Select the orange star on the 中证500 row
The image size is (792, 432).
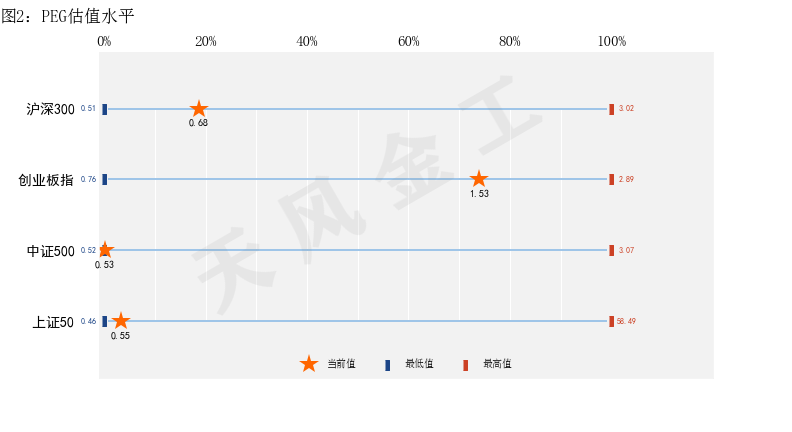(105, 250)
